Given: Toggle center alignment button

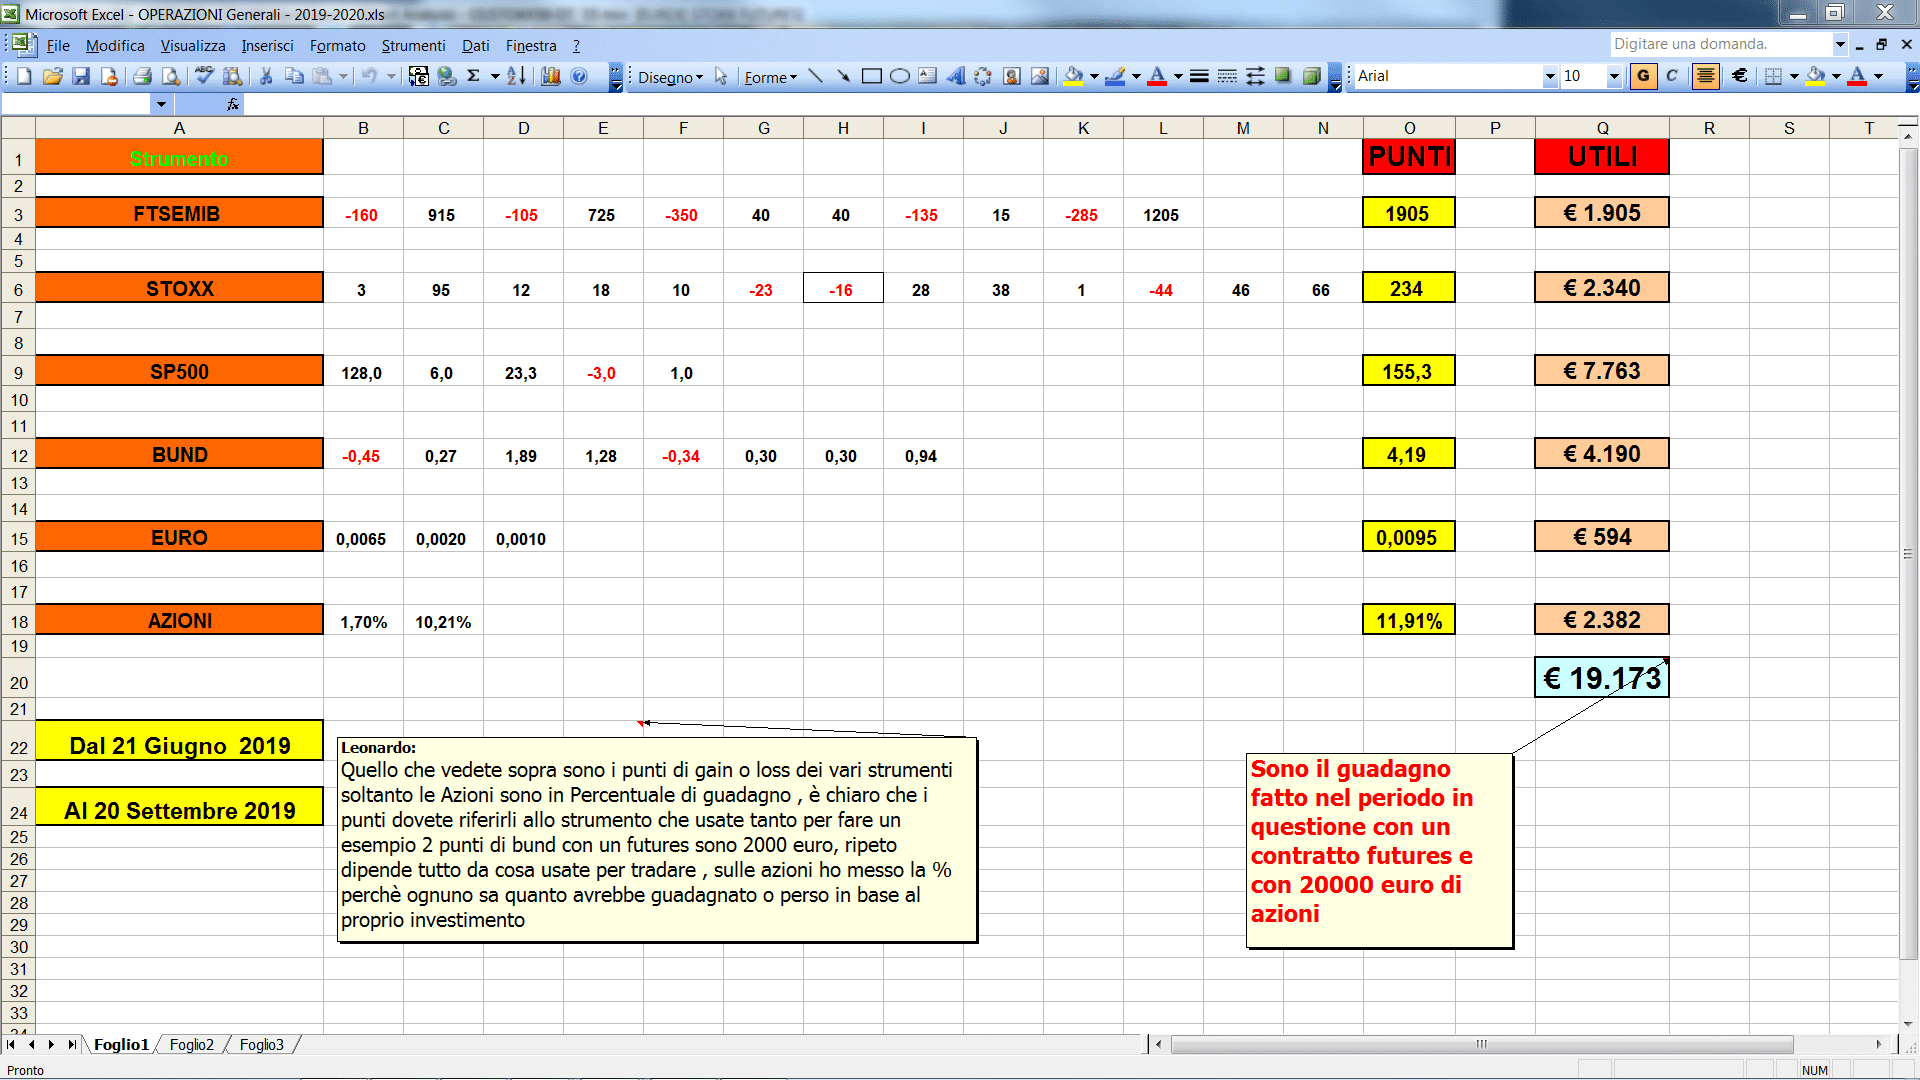Looking at the screenshot, I should click(1706, 76).
